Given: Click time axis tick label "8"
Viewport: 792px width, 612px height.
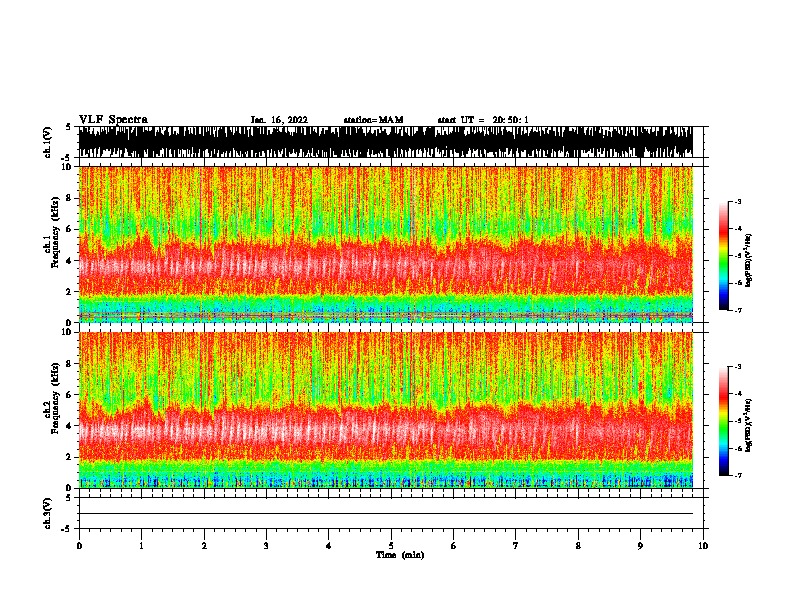Looking at the screenshot, I should click(578, 546).
